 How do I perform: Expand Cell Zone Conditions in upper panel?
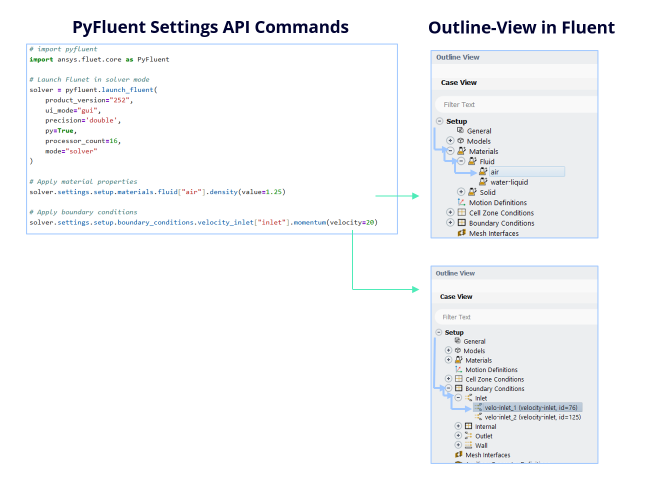click(450, 212)
